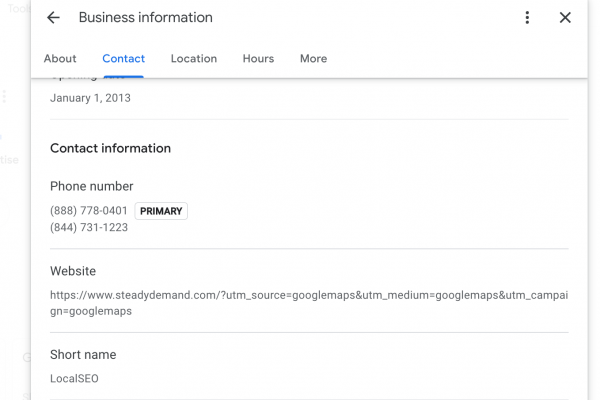
Task: Click the PRIMARY badge
Action: coord(161,211)
